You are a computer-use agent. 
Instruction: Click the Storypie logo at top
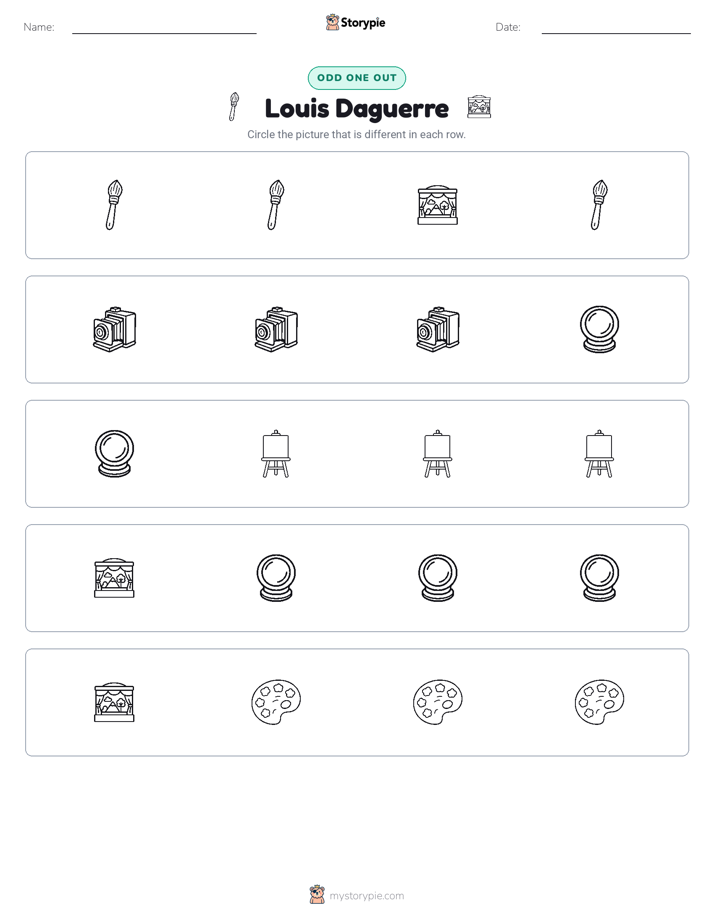(x=355, y=22)
